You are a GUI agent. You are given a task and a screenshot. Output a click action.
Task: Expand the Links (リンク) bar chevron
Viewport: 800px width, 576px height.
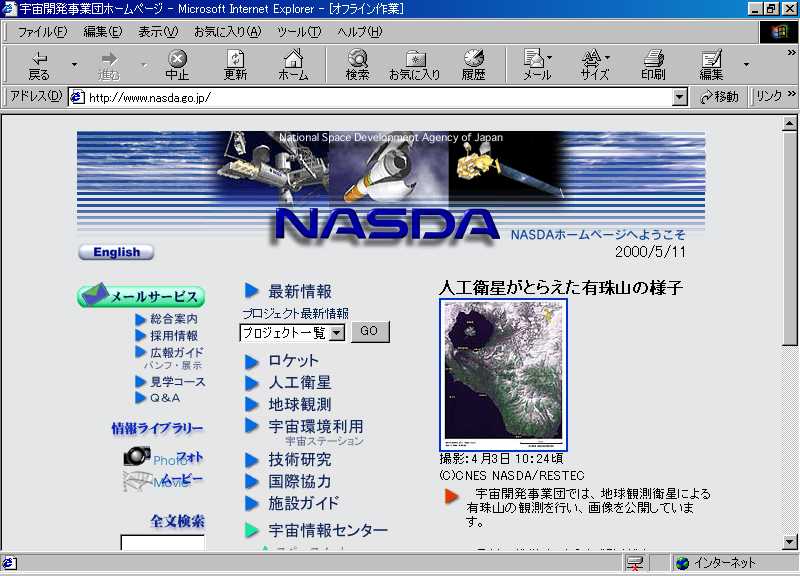(791, 94)
